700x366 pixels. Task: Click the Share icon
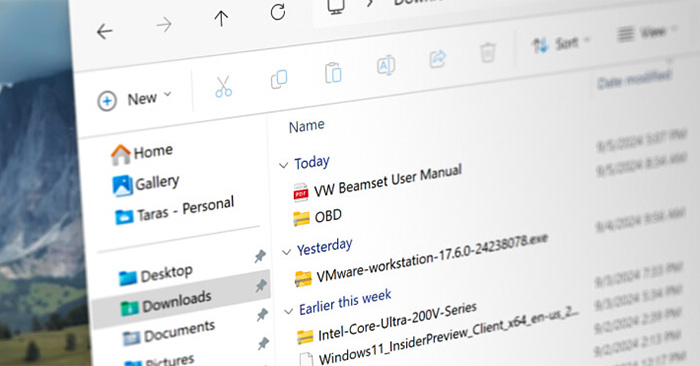pos(438,58)
